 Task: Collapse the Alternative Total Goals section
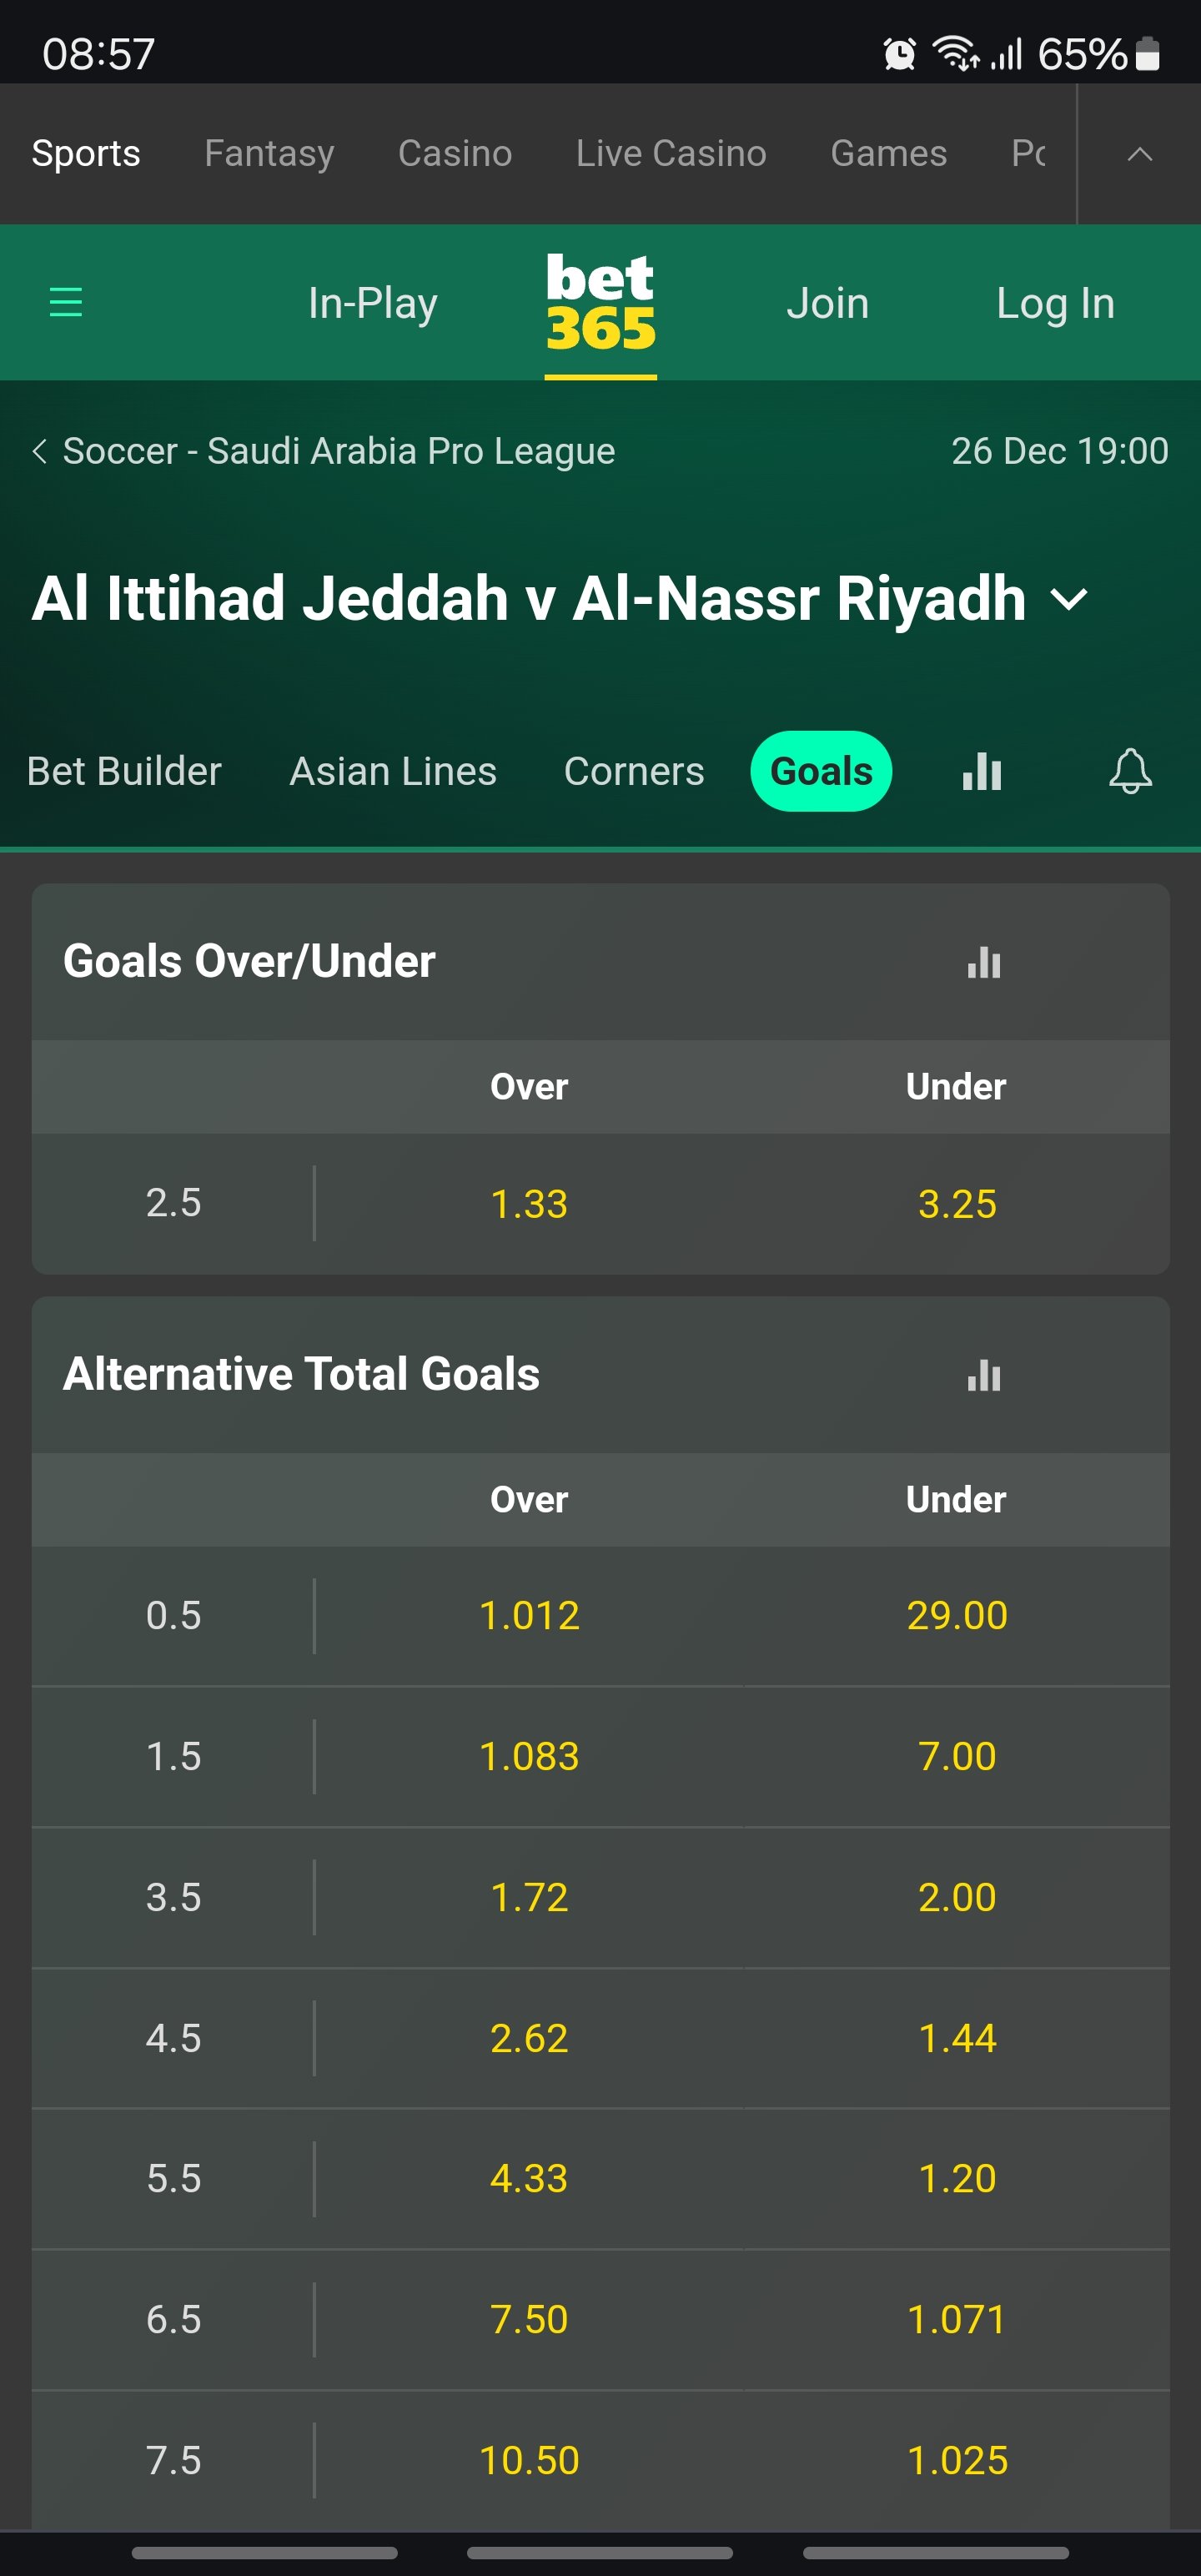pos(600,1375)
